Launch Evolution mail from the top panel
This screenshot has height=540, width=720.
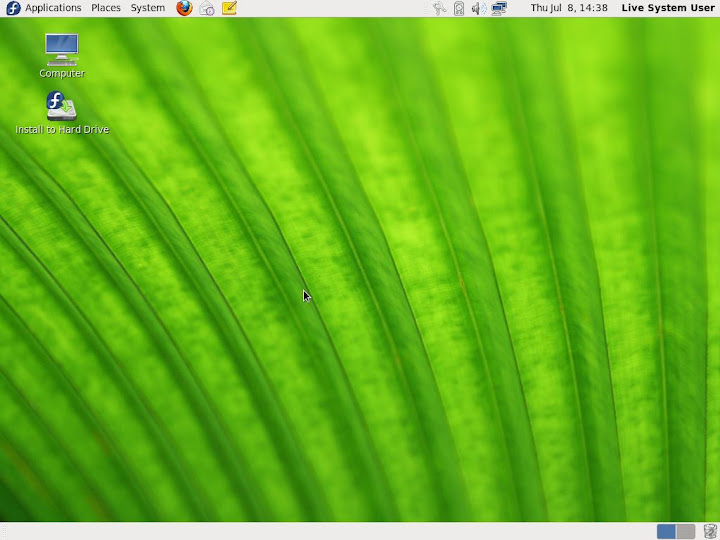click(207, 8)
